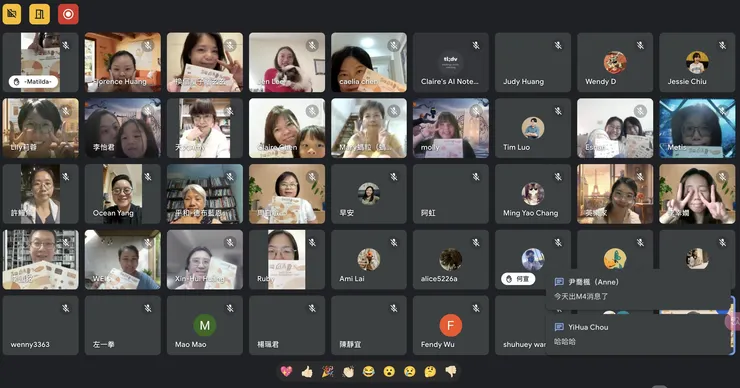Send the thumbs down emoji reaction
Screen dimensions: 740x388
[x=451, y=371]
